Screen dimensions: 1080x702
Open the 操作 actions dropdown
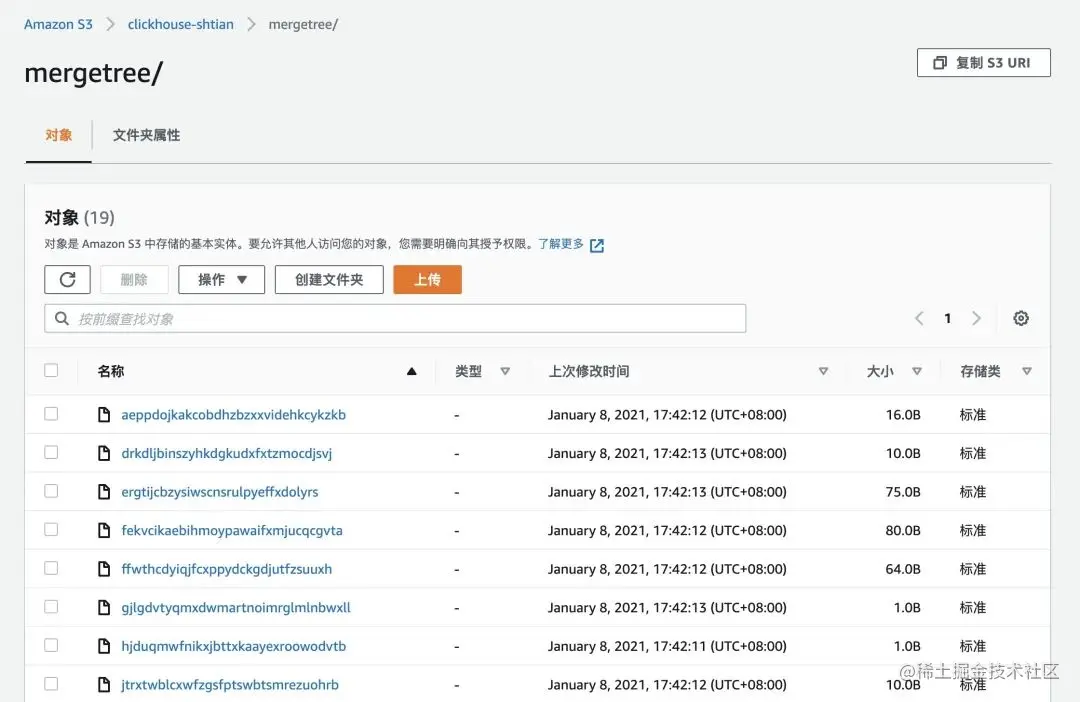[222, 280]
